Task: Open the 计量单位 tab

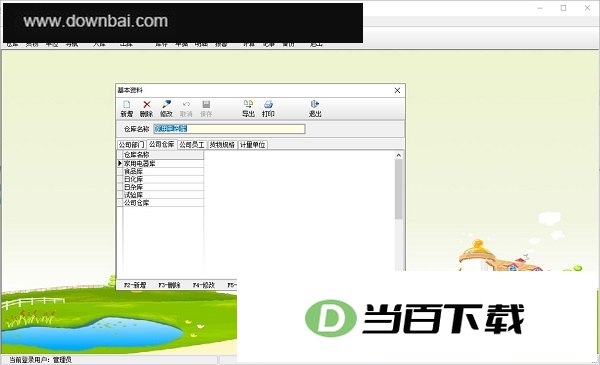Action: tap(253, 145)
